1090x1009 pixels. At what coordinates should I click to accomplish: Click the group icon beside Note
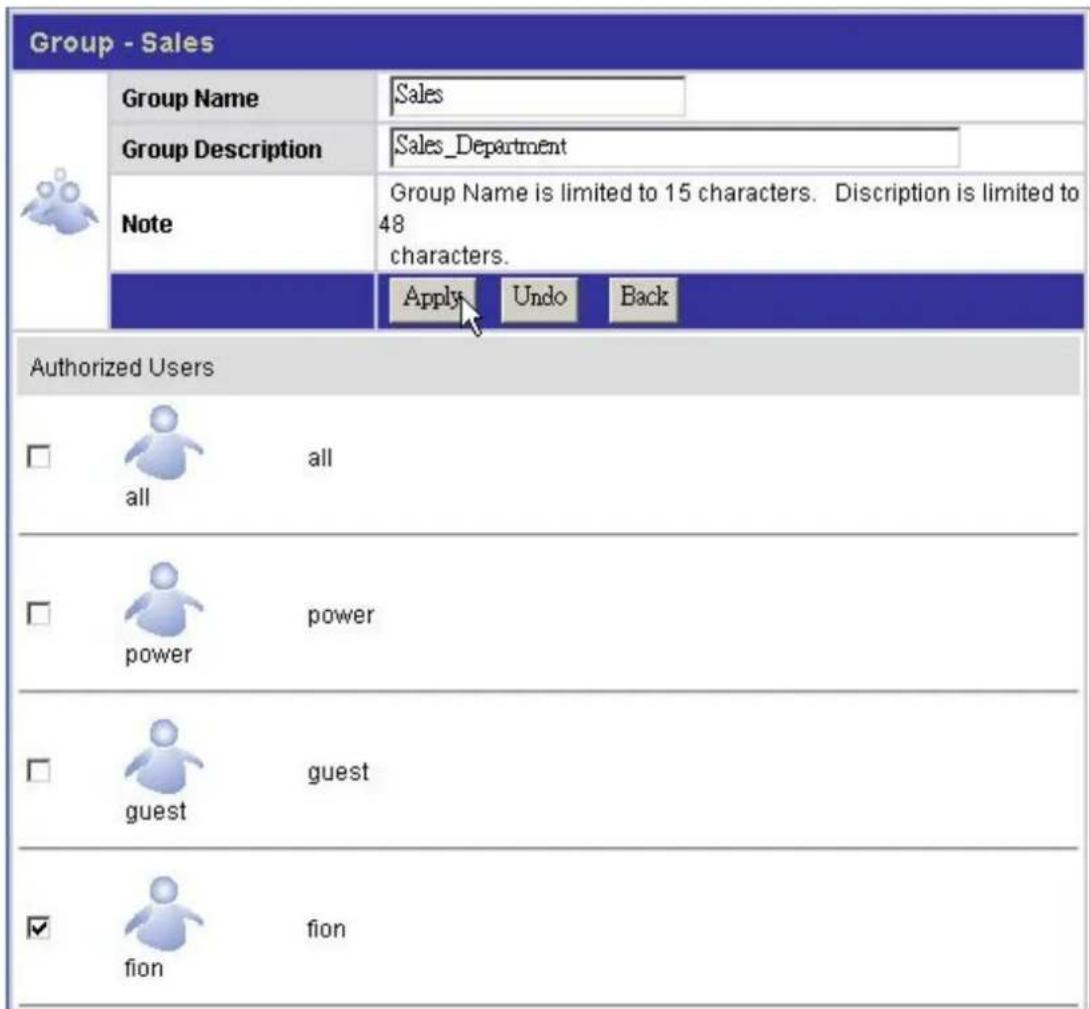pyautogui.click(x=60, y=202)
